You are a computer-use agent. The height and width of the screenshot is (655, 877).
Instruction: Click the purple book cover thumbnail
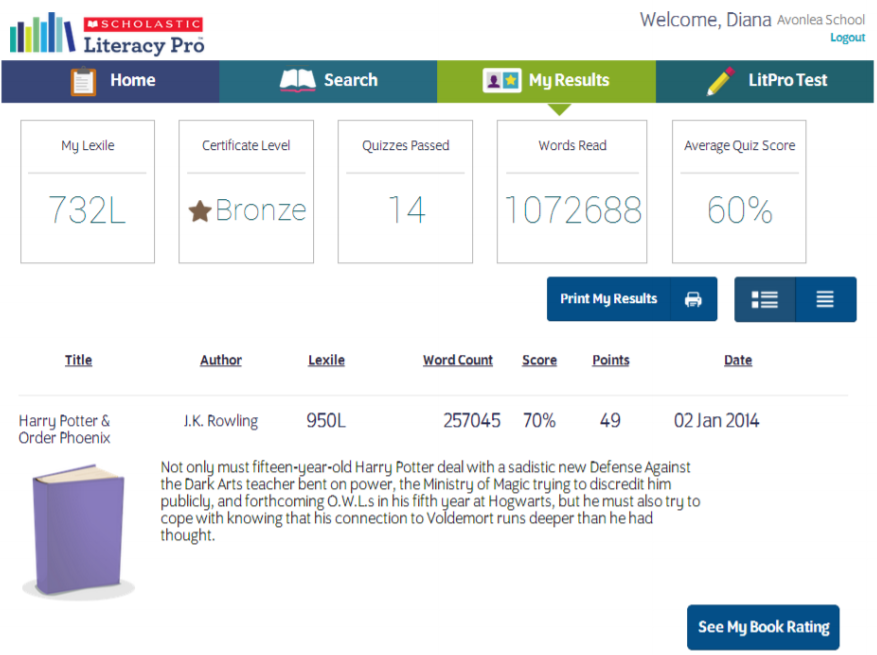78,530
